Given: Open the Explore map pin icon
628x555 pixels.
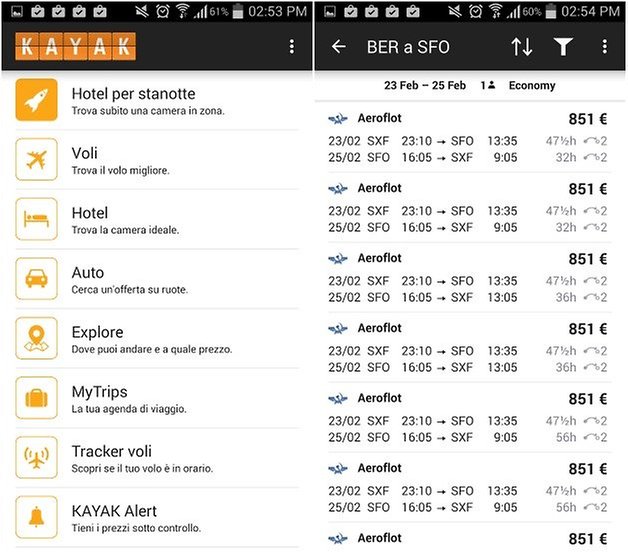Looking at the screenshot, I should 36,338.
